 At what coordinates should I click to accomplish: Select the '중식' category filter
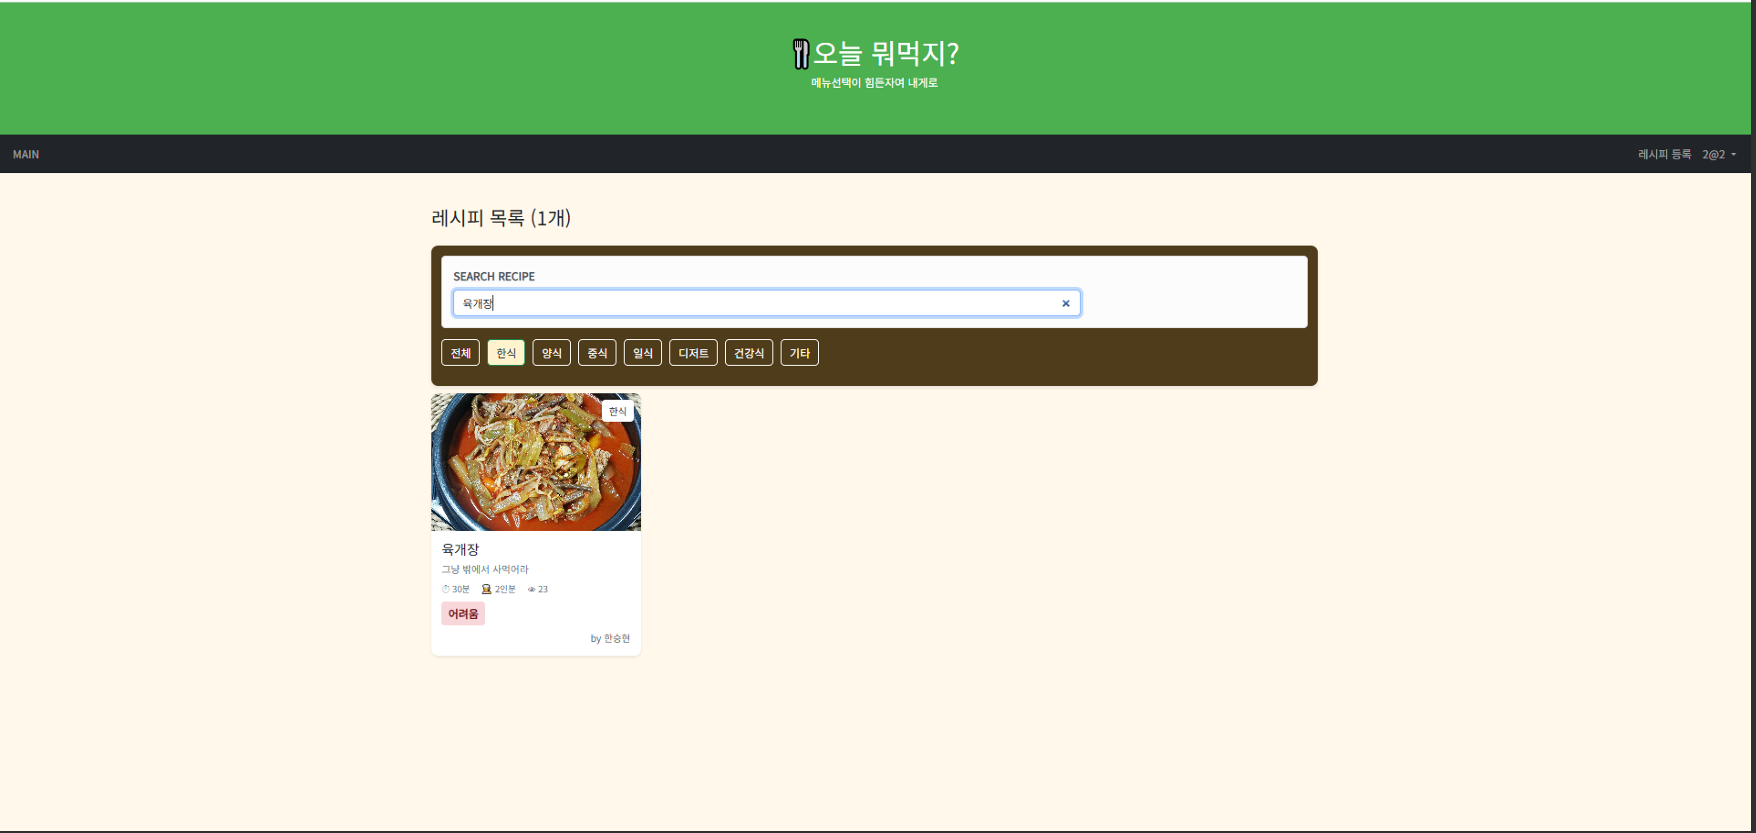(597, 353)
